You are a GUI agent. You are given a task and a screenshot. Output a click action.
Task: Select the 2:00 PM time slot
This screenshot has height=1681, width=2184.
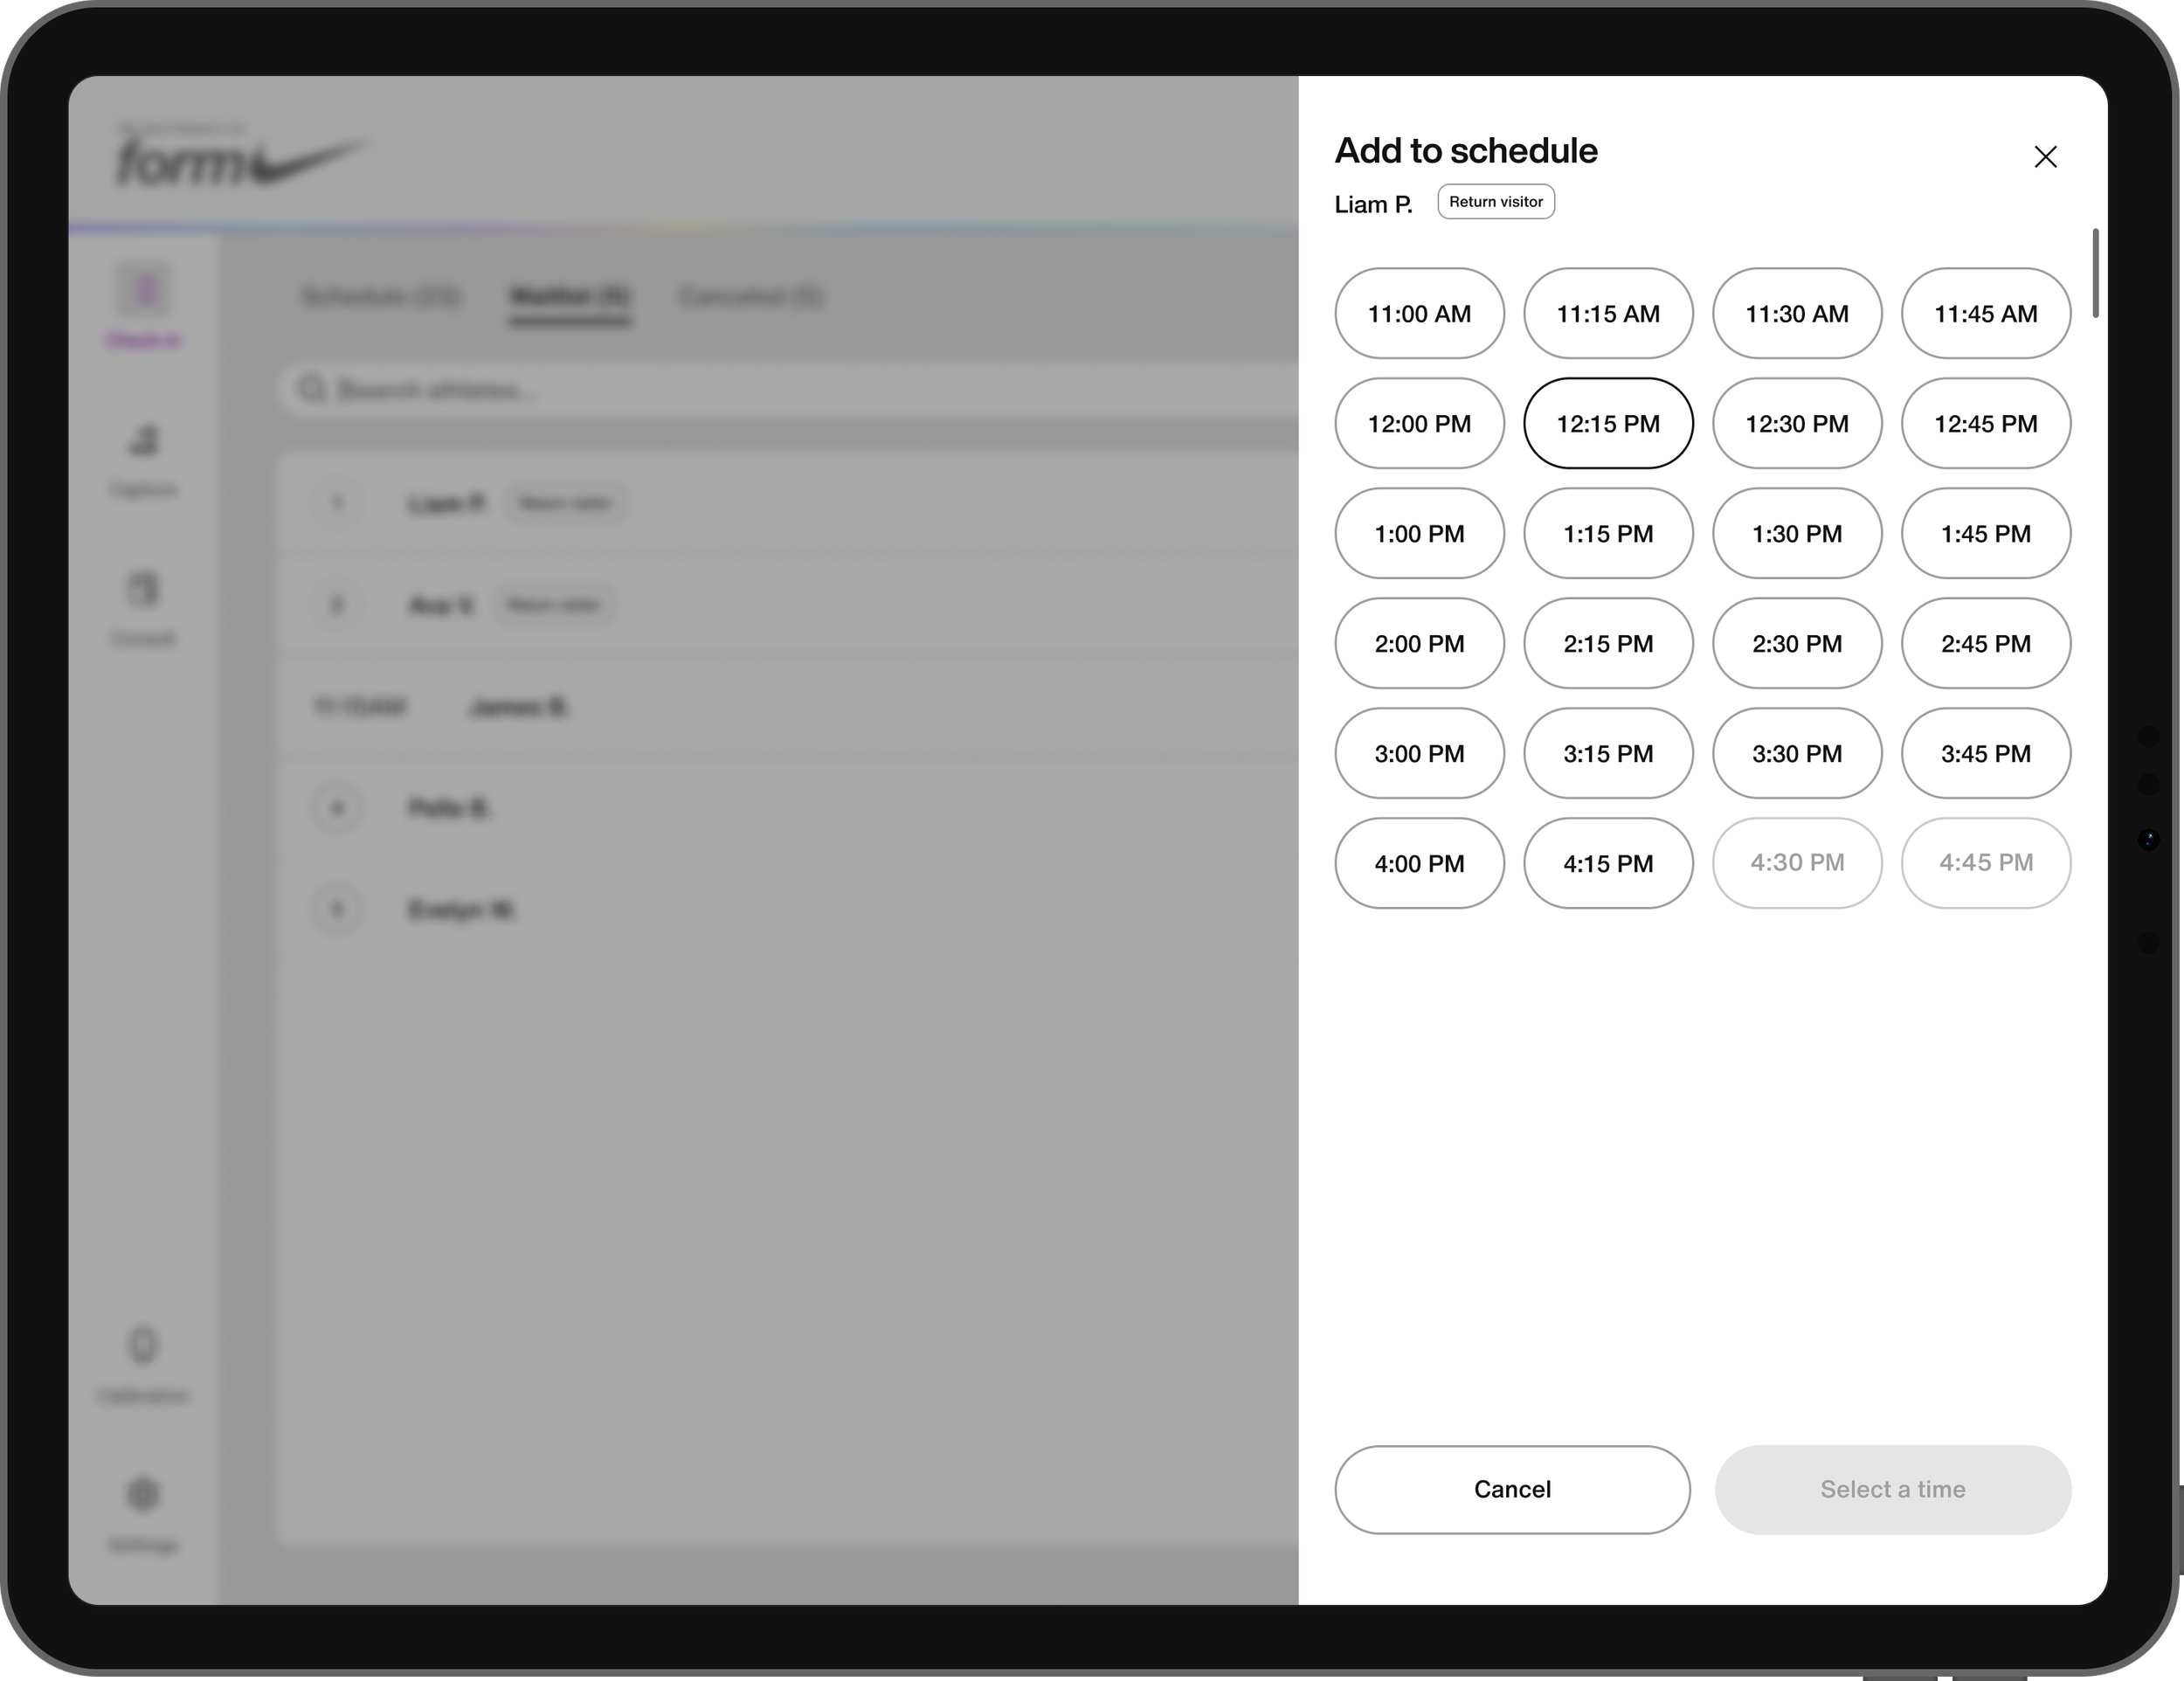tap(1419, 643)
